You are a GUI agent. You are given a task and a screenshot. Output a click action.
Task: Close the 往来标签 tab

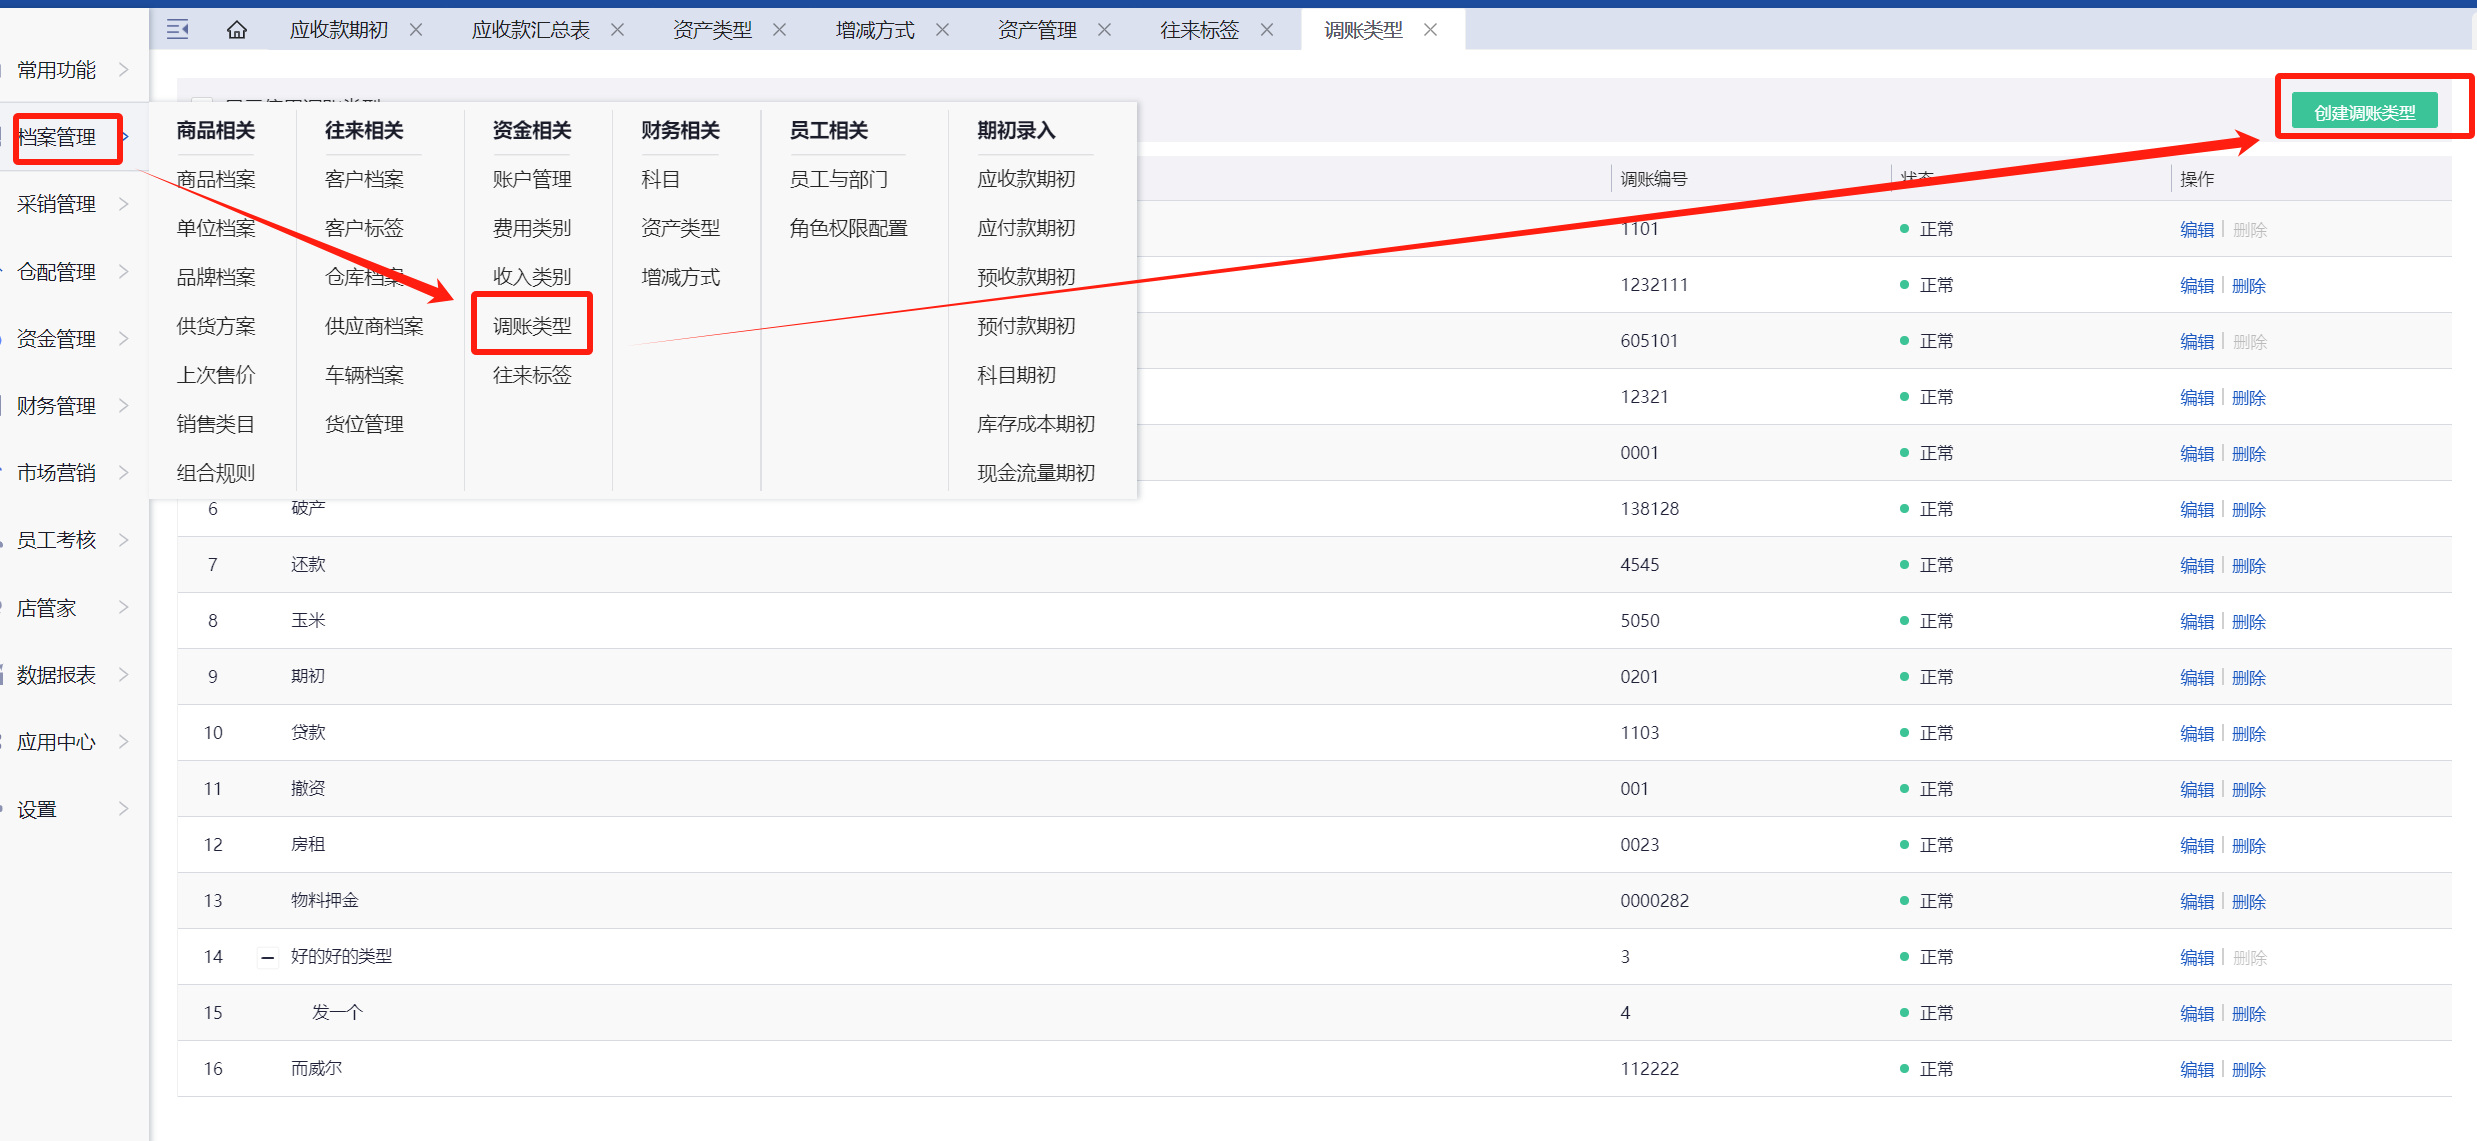click(x=1267, y=30)
